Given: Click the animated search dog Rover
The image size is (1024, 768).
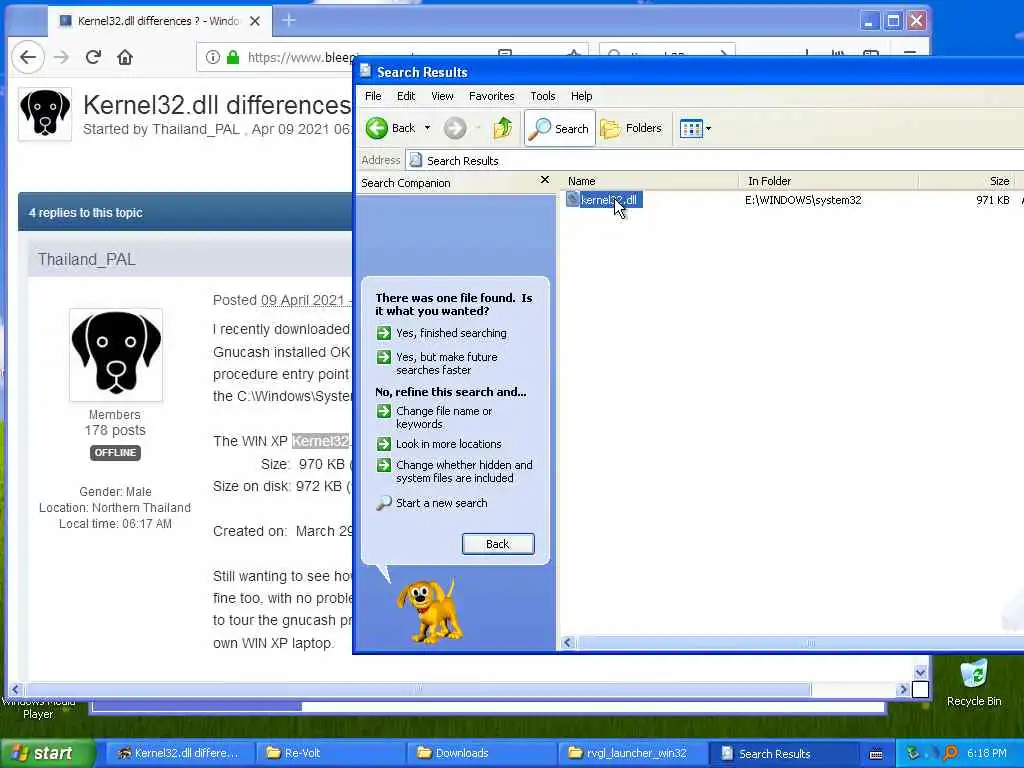Looking at the screenshot, I should (430, 610).
